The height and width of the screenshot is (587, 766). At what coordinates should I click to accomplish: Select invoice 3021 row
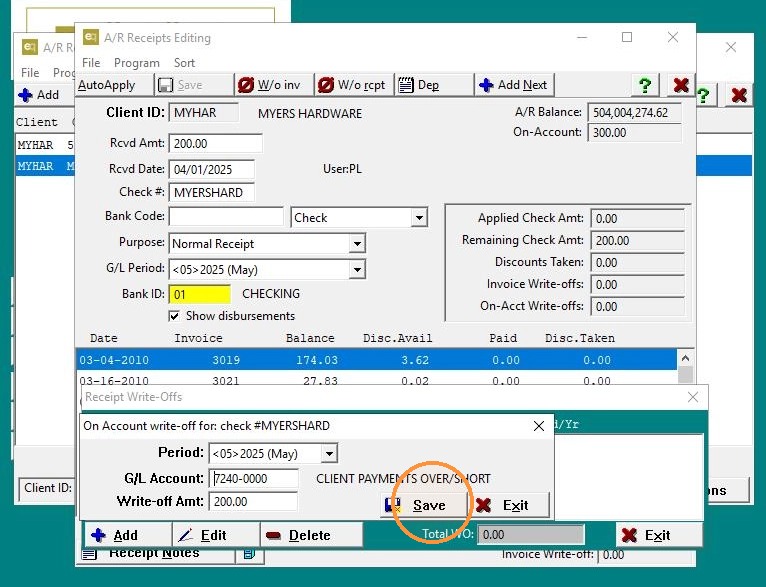click(377, 380)
